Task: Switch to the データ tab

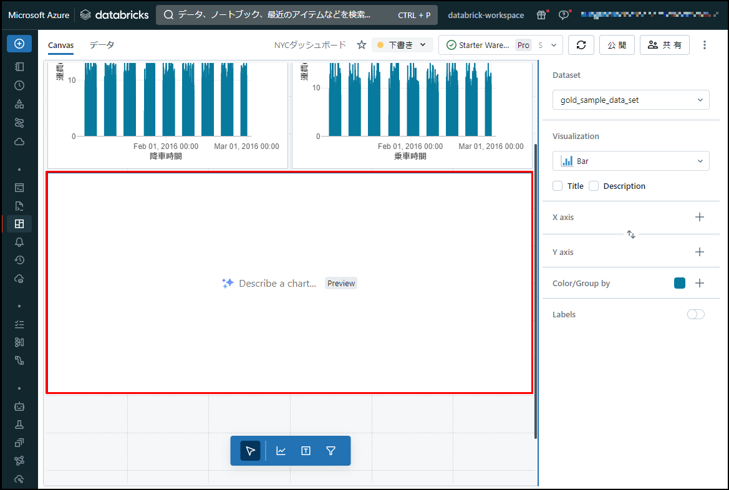Action: 102,45
